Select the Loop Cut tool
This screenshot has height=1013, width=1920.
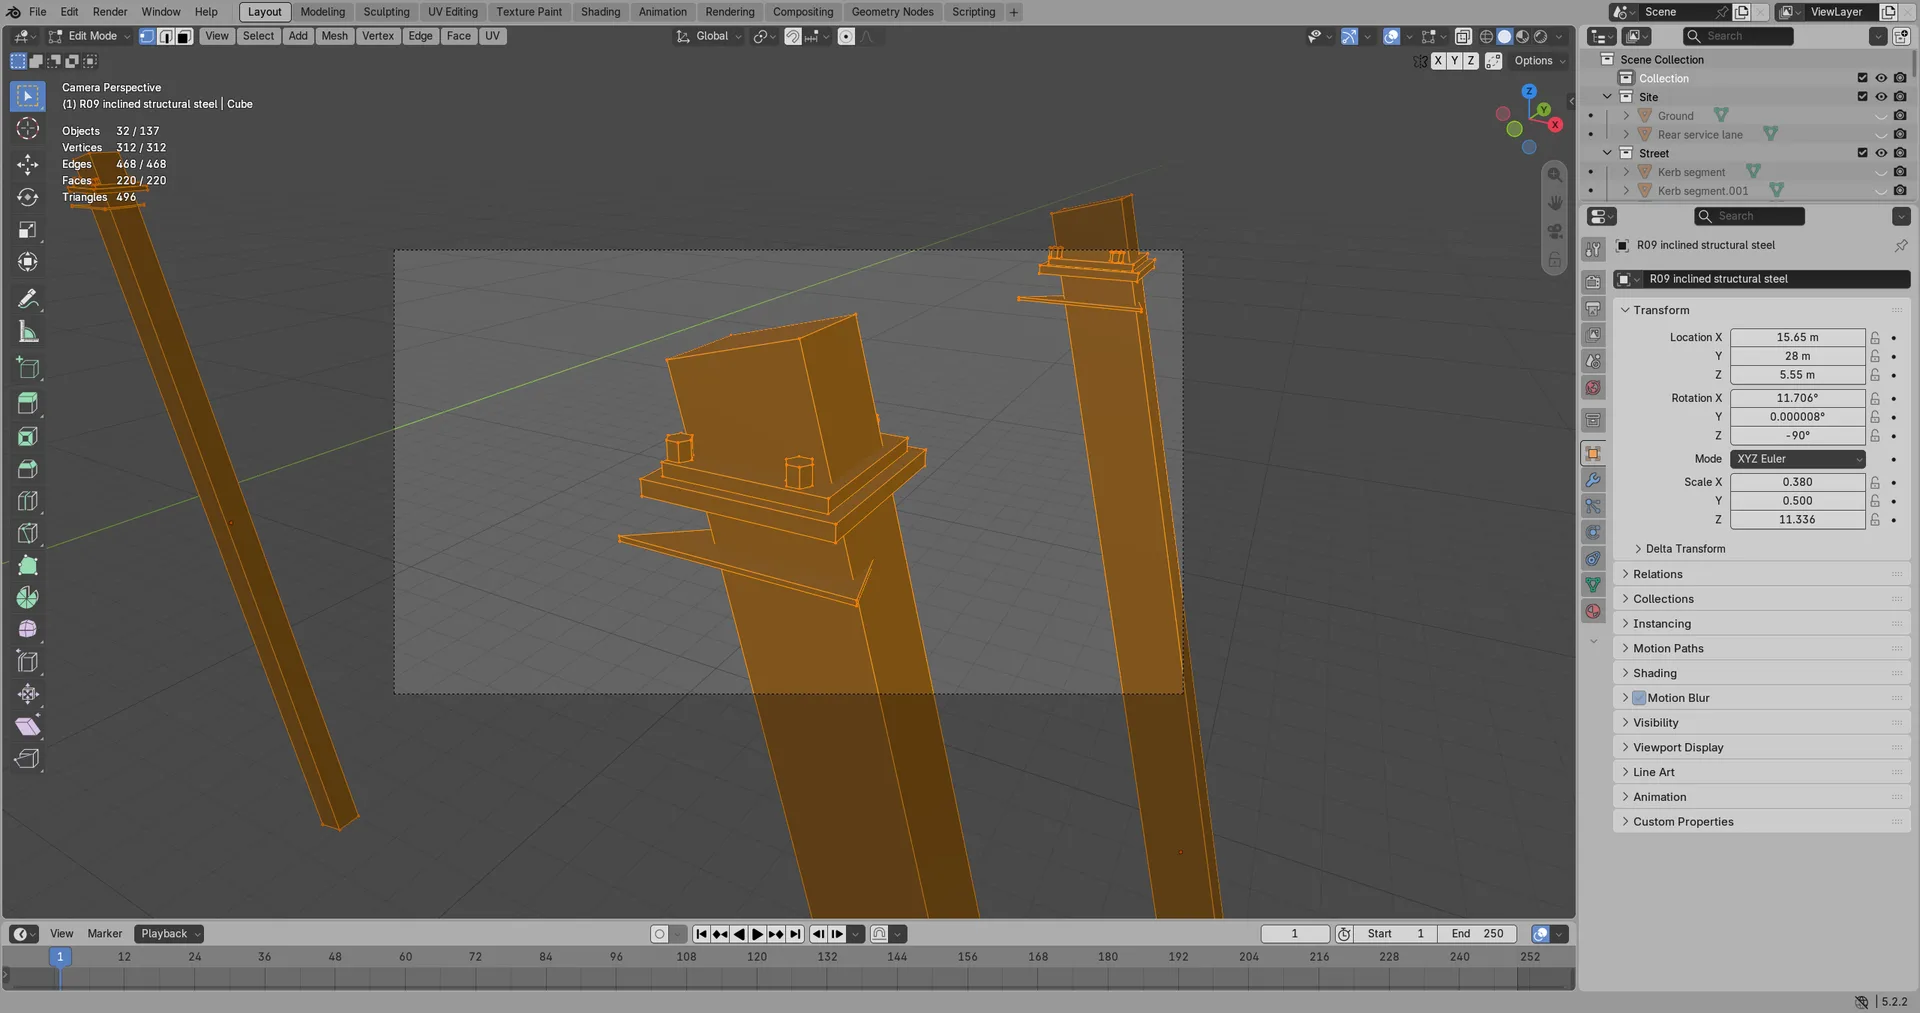(x=28, y=501)
